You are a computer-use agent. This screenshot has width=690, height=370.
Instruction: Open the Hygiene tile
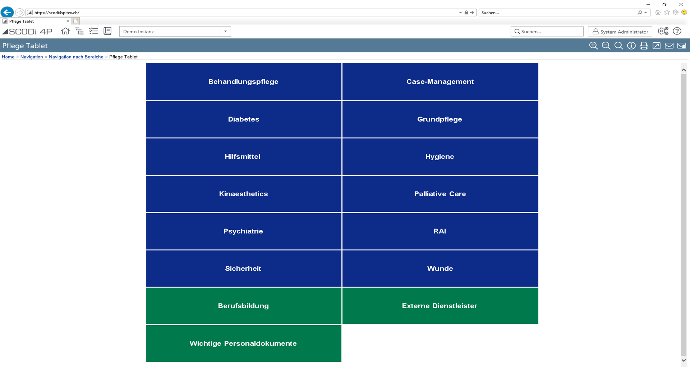pyautogui.click(x=440, y=157)
